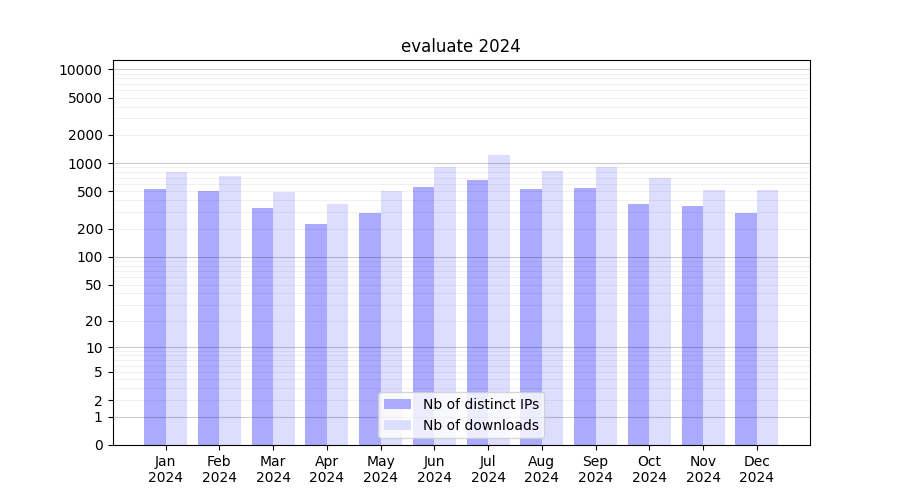This screenshot has height=500, width=900.
Task: Click the April 2024 distinct IPs bar
Action: (x=316, y=335)
